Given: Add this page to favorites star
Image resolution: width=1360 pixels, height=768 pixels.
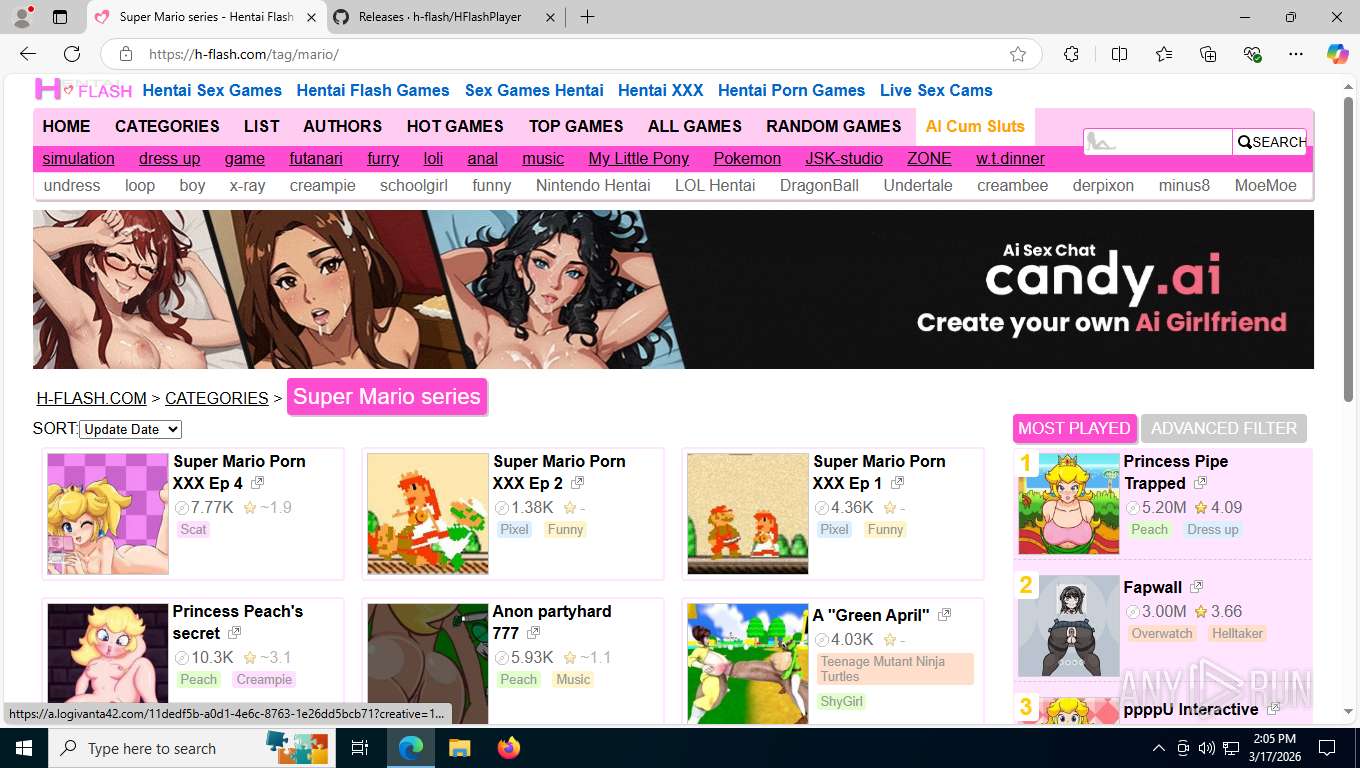Looking at the screenshot, I should (1018, 54).
